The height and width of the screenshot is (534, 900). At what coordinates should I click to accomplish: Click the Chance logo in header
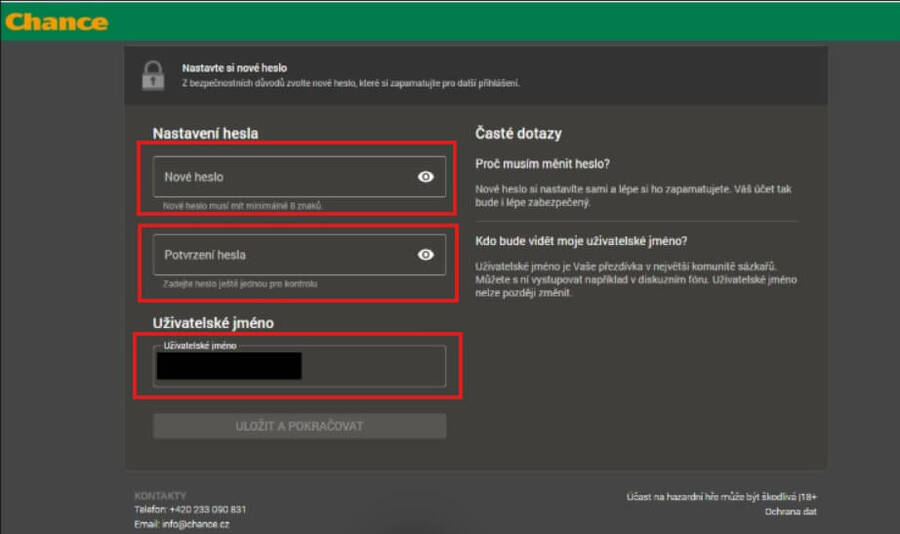pos(56,22)
